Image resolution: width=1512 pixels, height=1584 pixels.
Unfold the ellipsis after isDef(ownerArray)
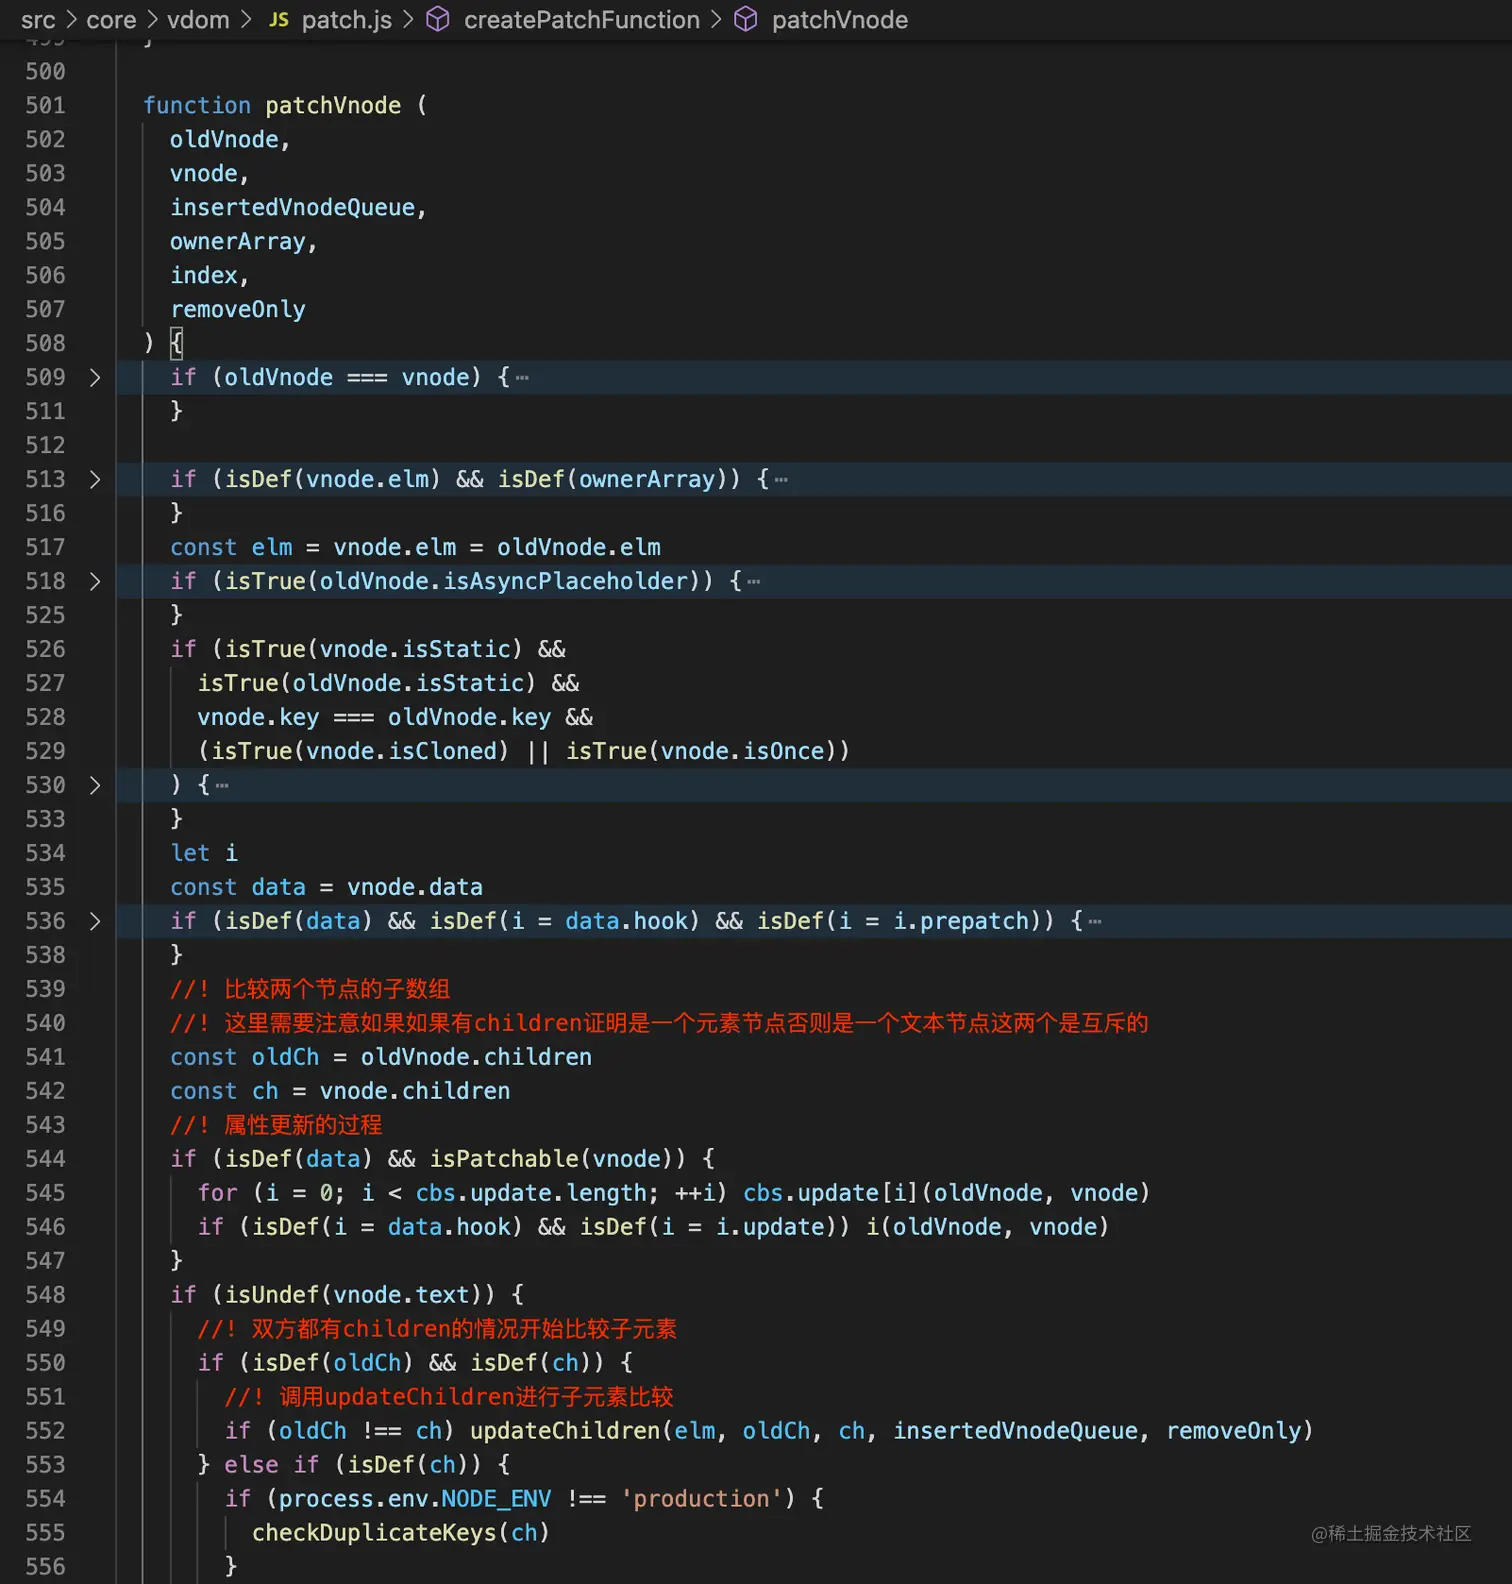click(781, 480)
